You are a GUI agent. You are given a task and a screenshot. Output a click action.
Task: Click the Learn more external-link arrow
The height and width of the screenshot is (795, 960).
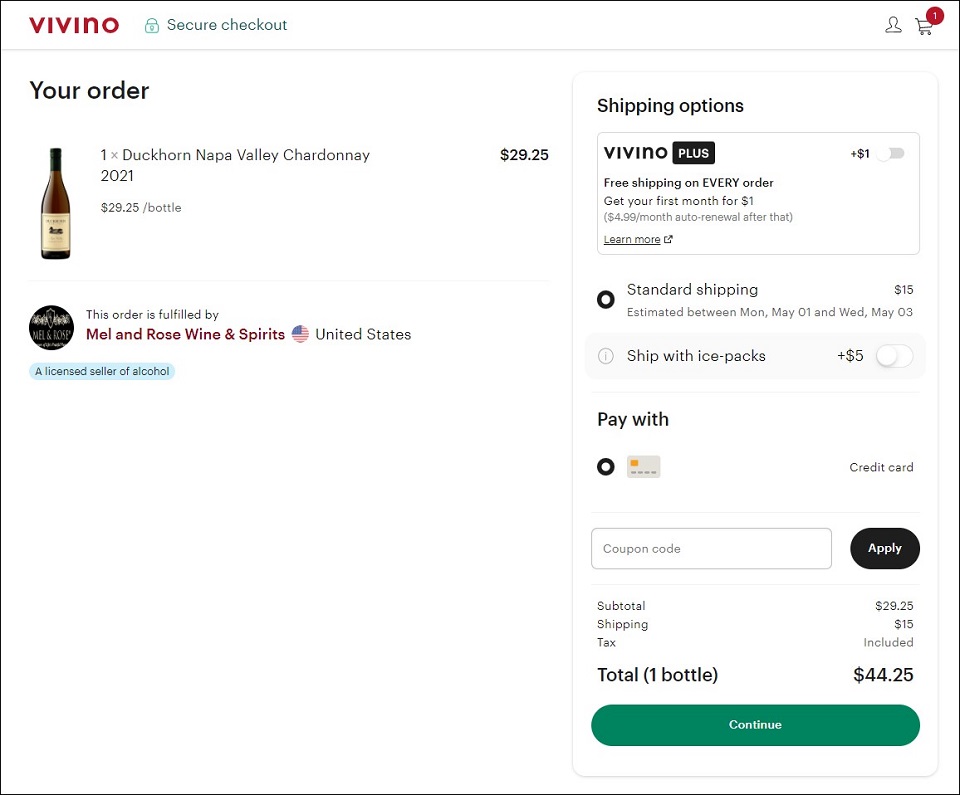(x=668, y=239)
